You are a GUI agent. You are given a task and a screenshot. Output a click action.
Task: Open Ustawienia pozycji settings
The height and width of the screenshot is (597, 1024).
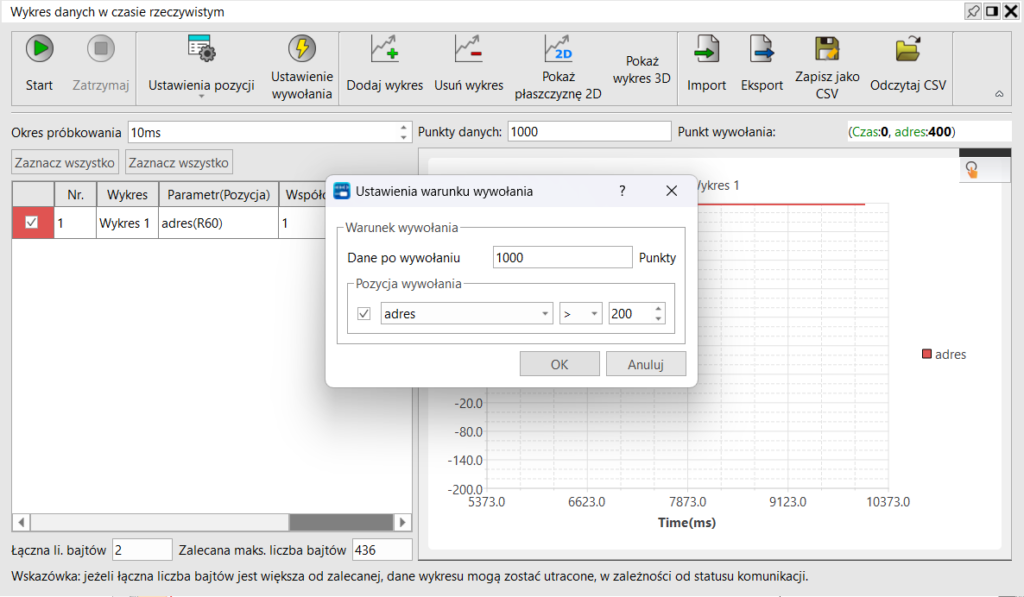pos(201,67)
